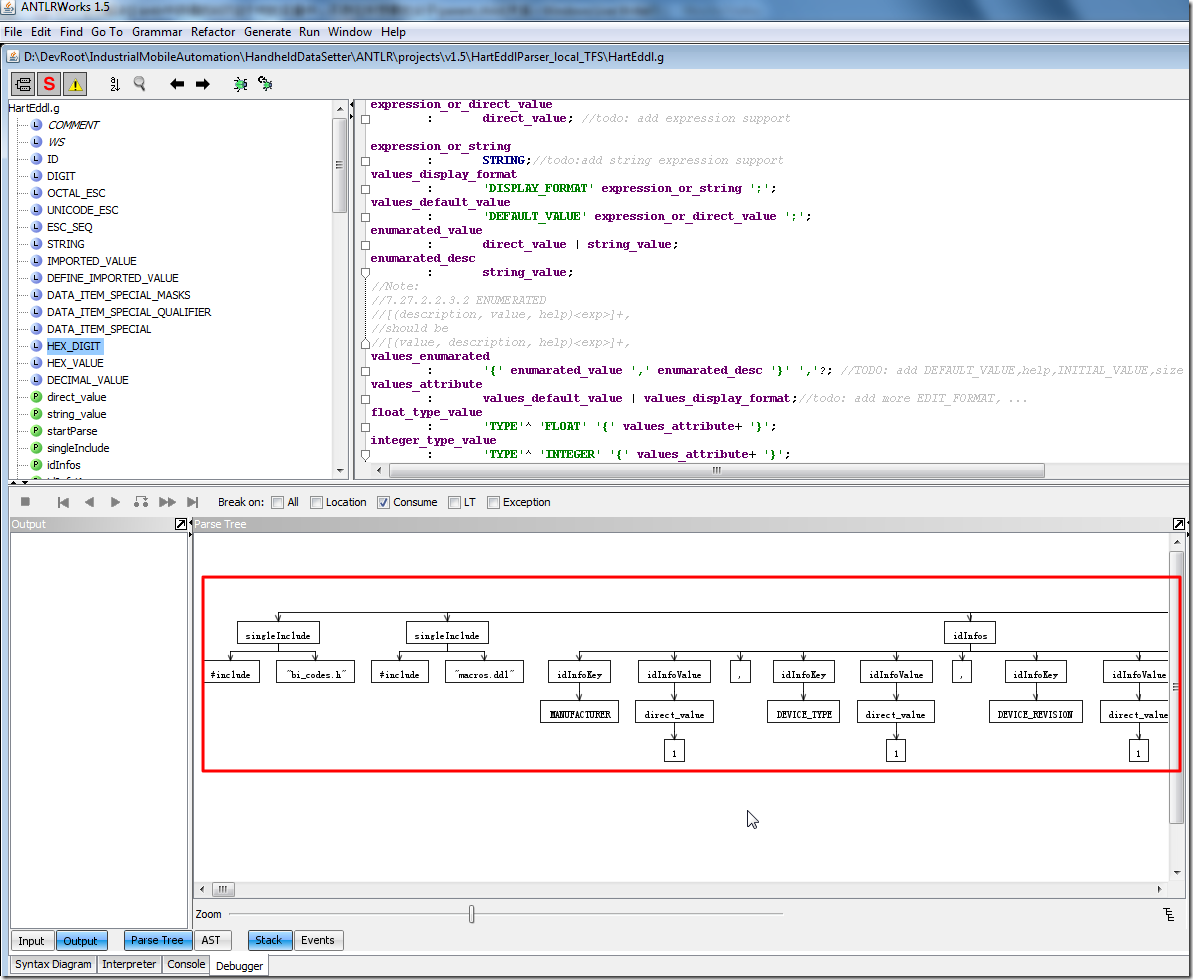The image size is (1193, 980).
Task: Collapse the enumarated_desc rule fold marker
Action: tap(365, 272)
